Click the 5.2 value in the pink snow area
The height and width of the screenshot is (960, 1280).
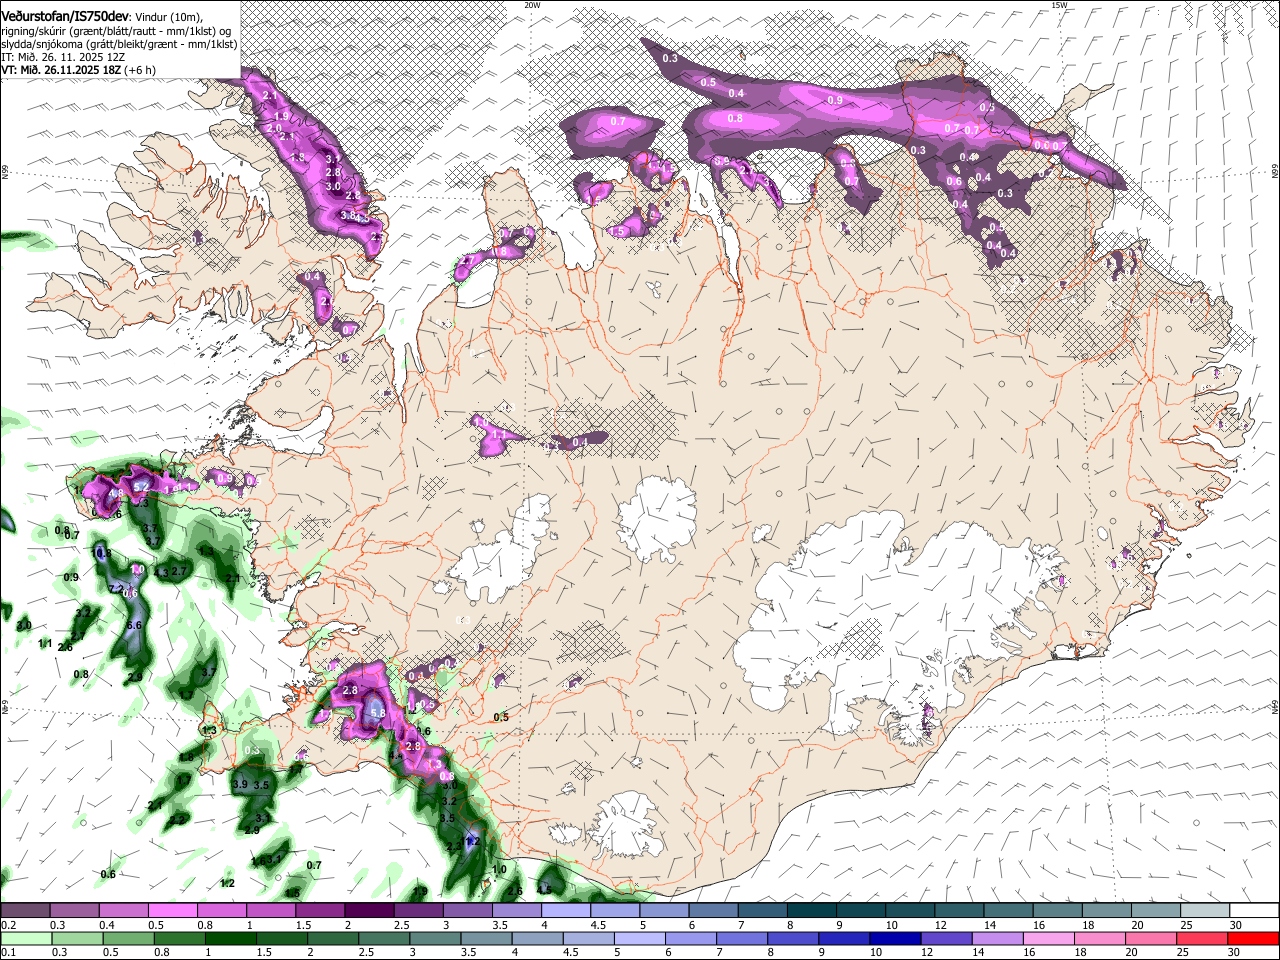141,486
